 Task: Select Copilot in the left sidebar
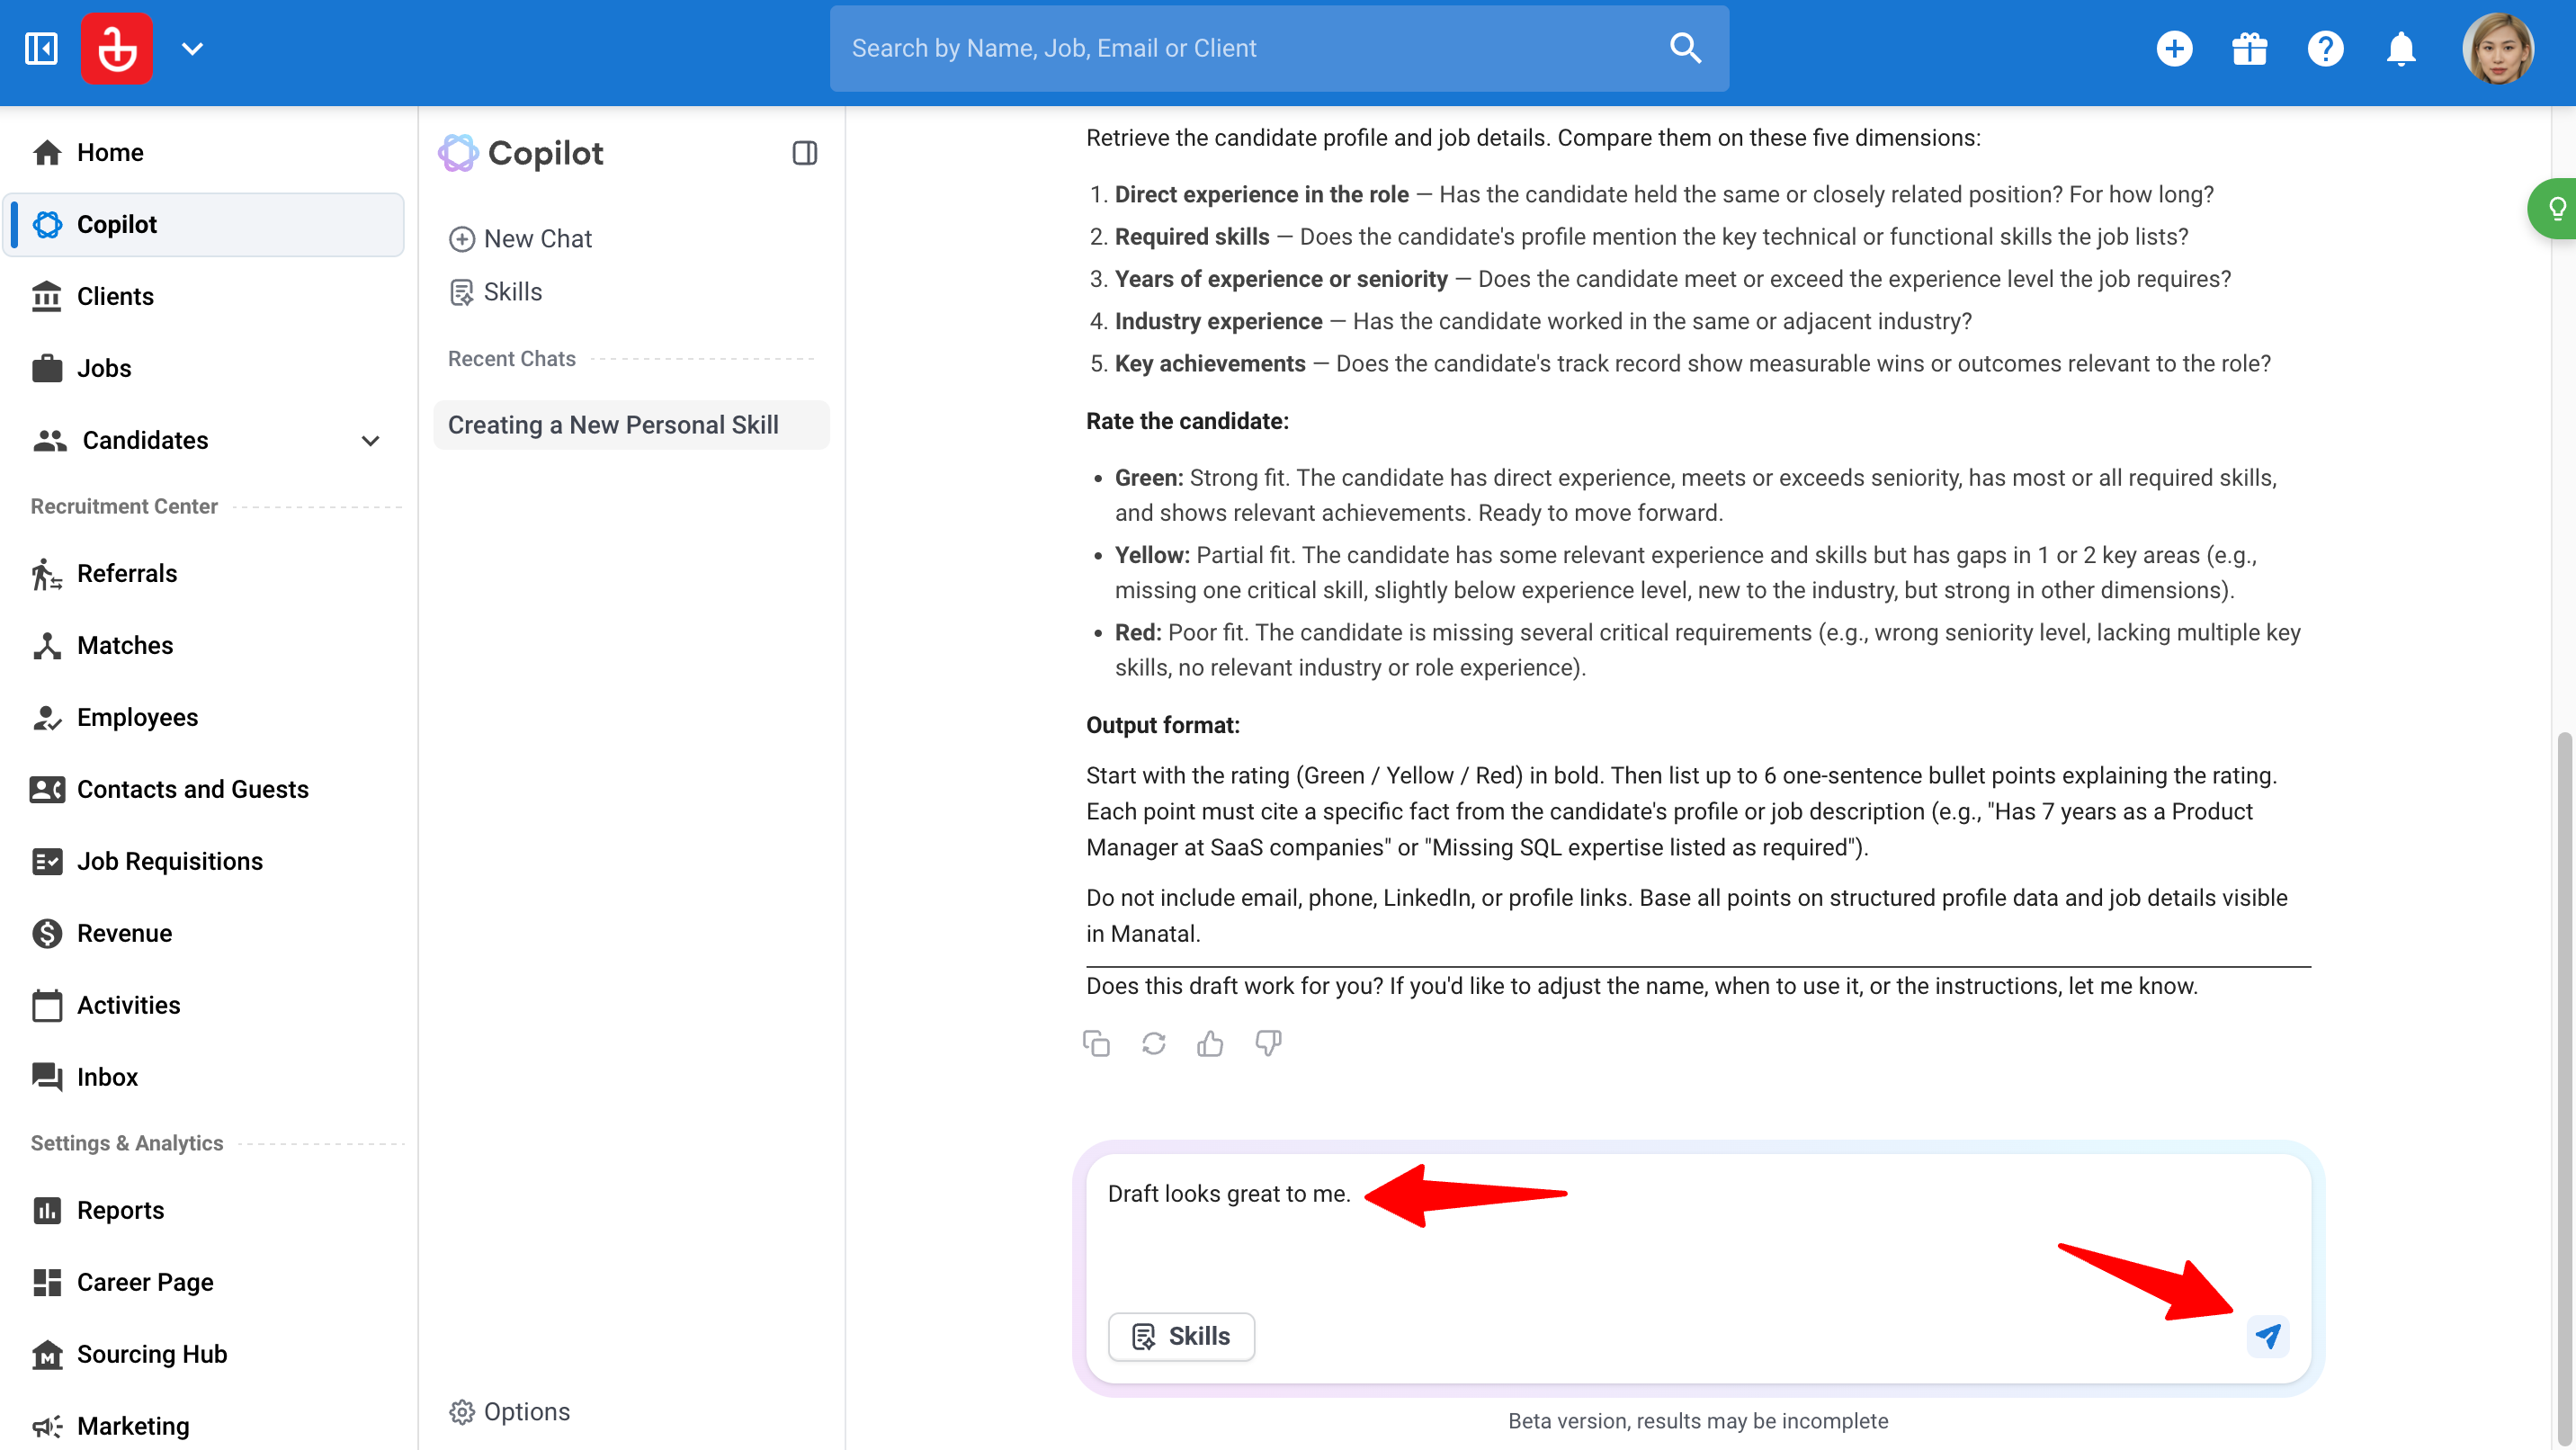pos(204,224)
